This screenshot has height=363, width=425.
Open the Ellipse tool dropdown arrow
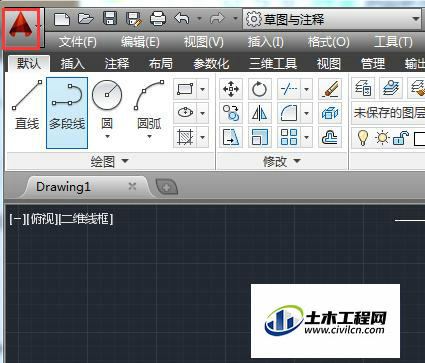(x=203, y=113)
